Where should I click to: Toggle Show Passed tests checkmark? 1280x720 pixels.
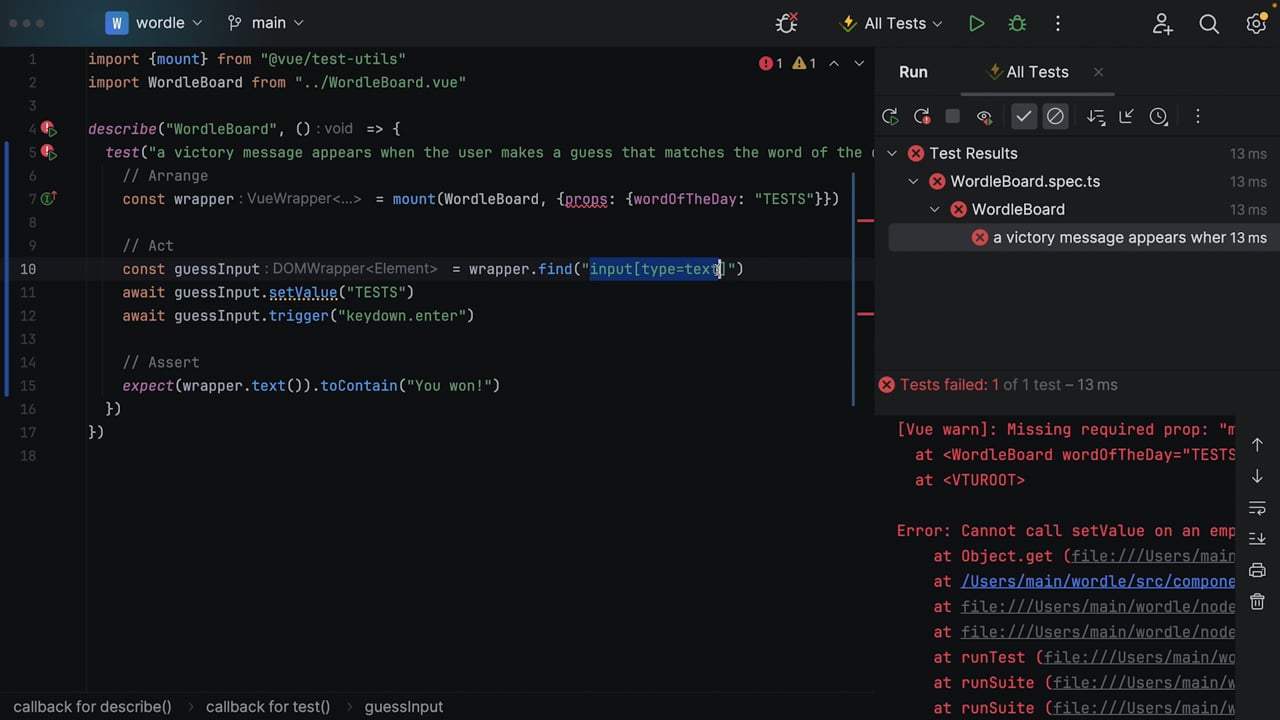point(1024,117)
